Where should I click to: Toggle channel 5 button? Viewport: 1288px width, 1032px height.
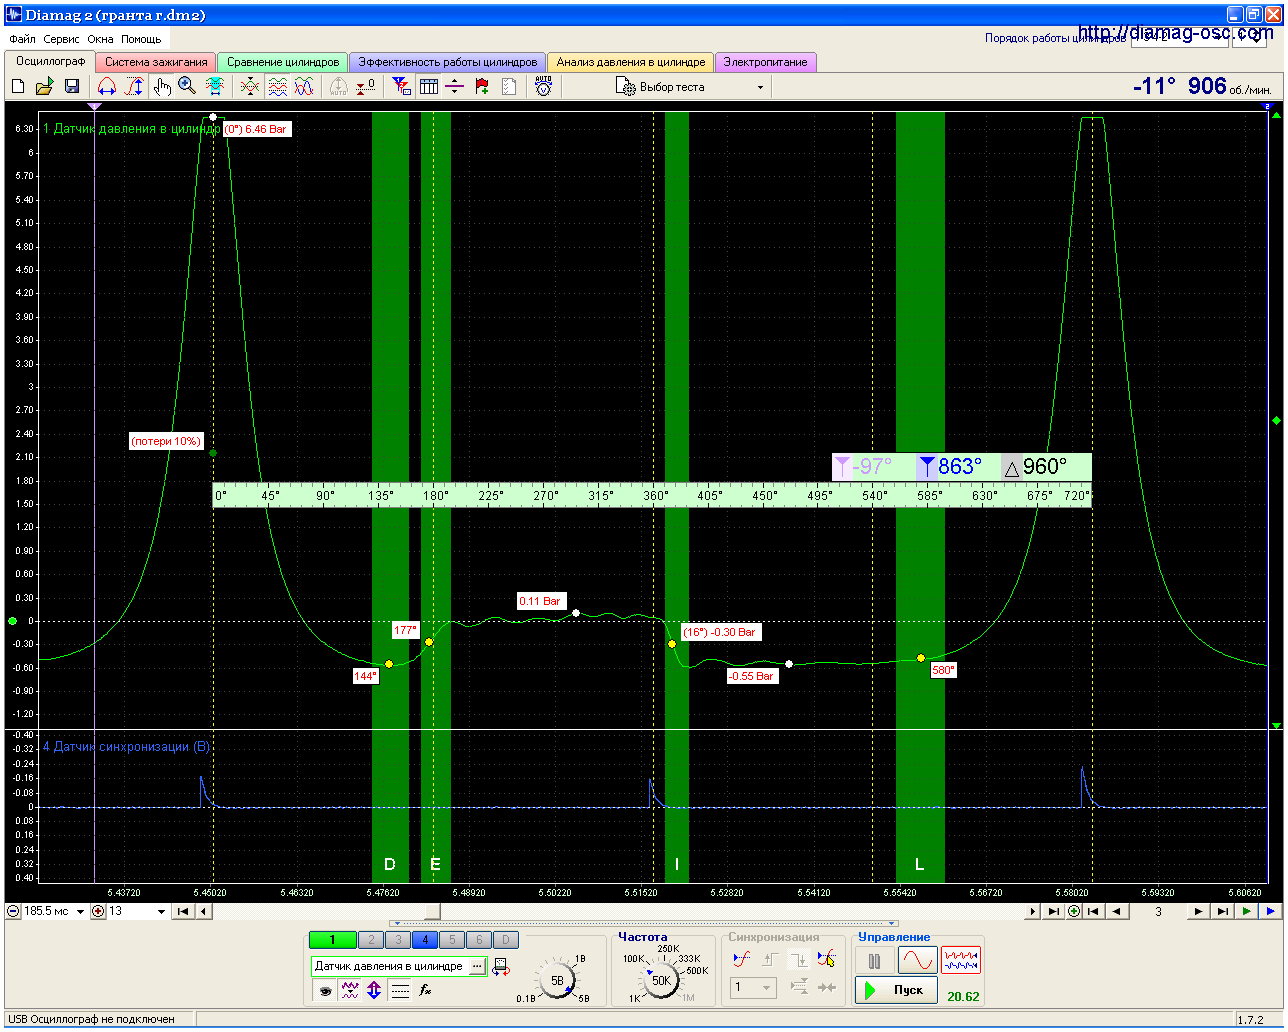pos(452,940)
